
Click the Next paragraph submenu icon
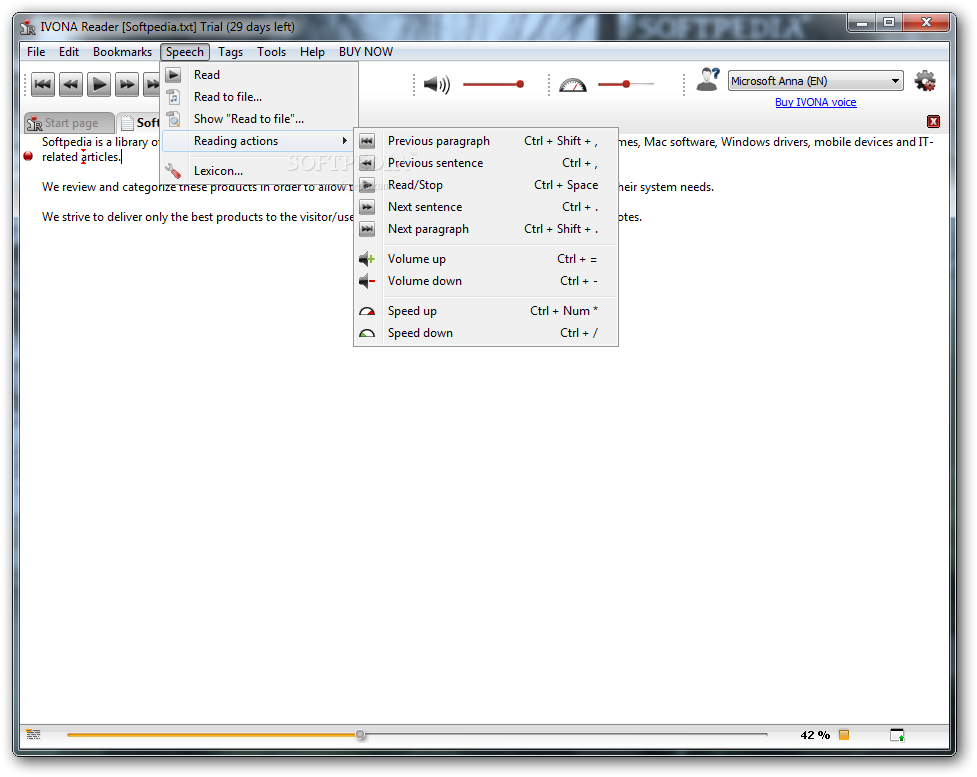368,229
